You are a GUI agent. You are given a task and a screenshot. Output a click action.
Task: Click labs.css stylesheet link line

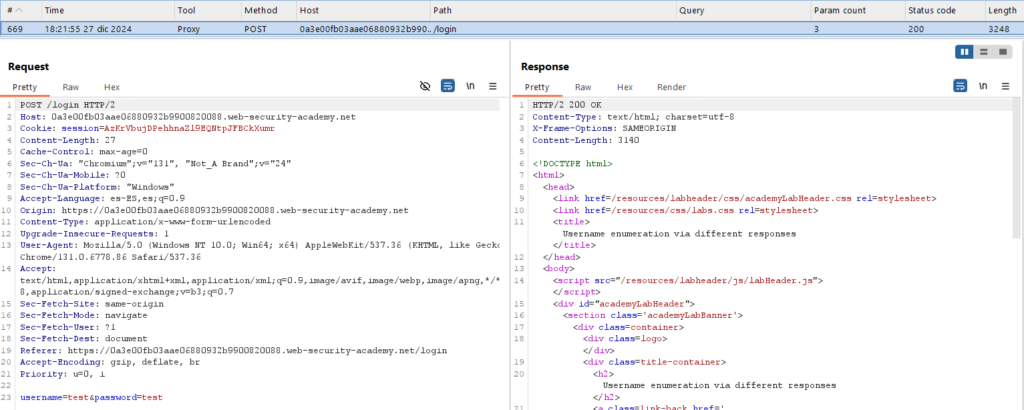686,210
